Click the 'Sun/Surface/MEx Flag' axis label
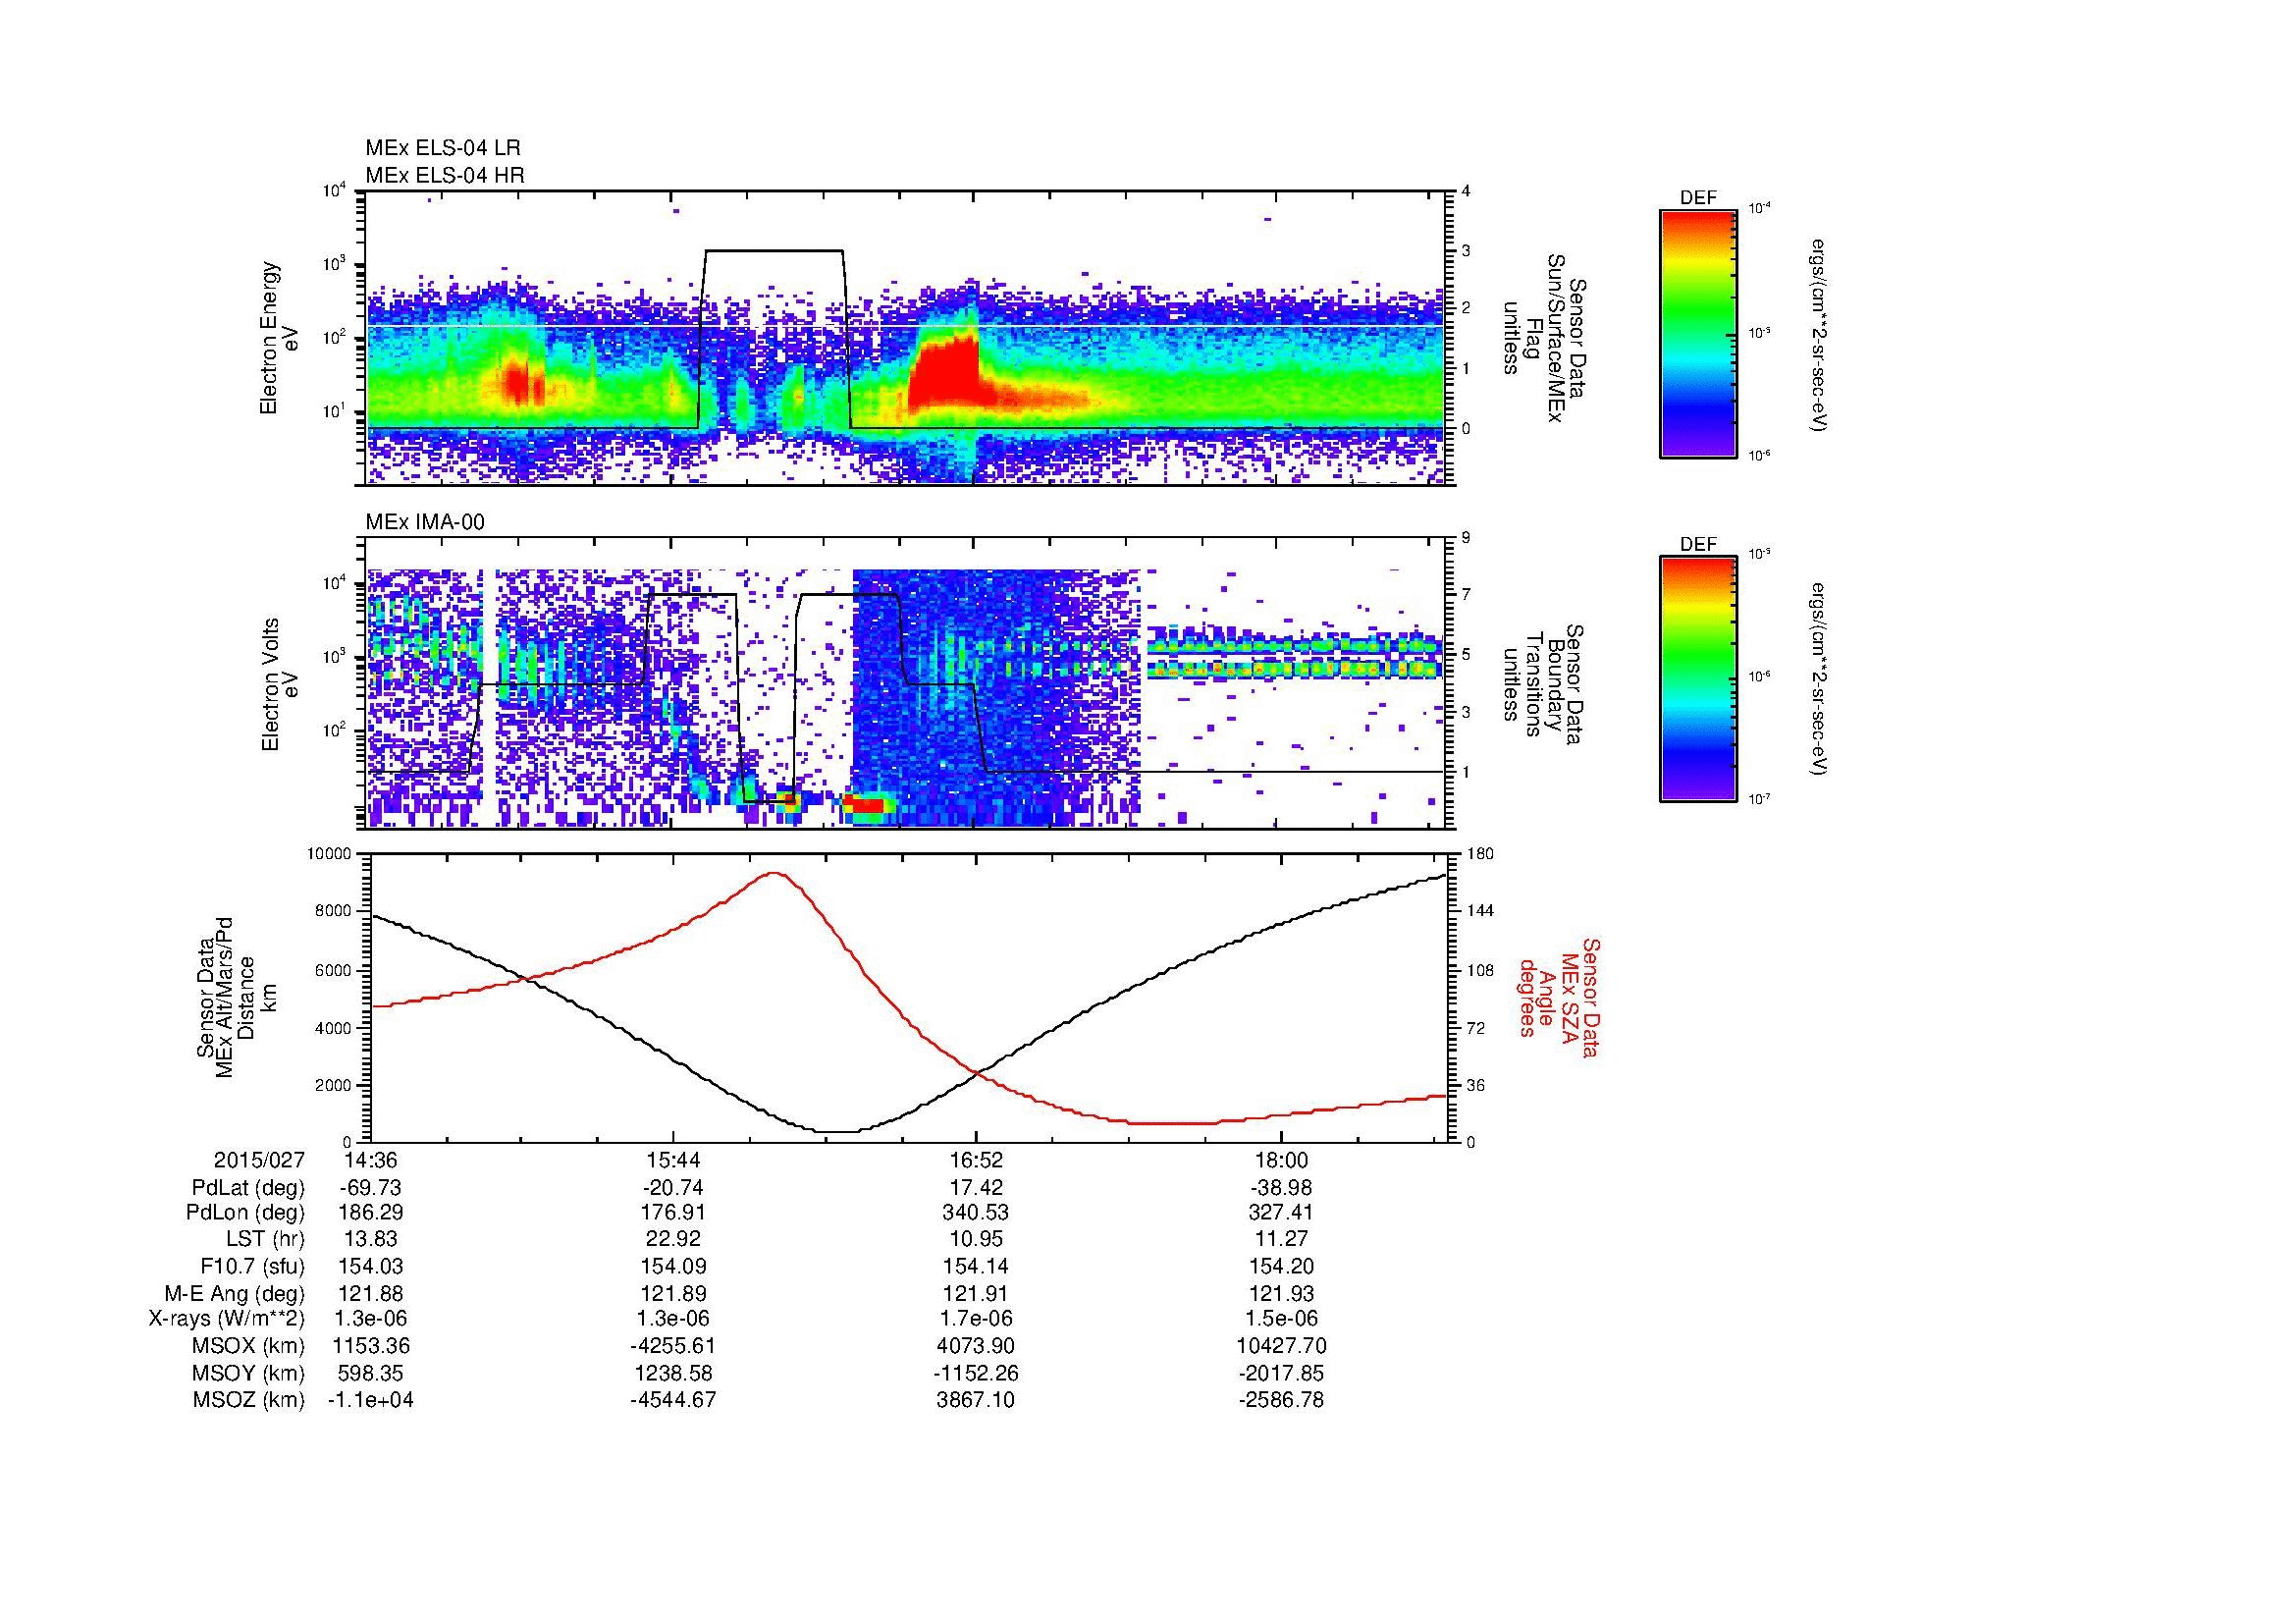The height and width of the screenshot is (1623, 2296). pyautogui.click(x=1544, y=338)
